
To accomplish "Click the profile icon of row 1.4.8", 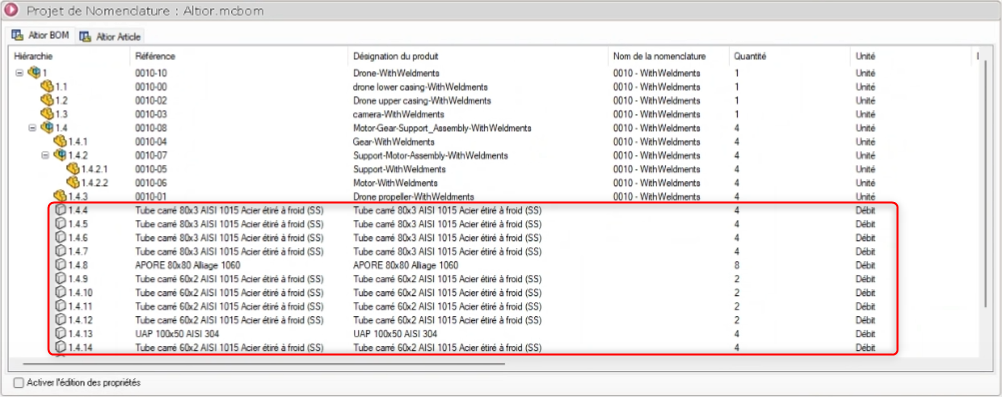I will tap(61, 265).
